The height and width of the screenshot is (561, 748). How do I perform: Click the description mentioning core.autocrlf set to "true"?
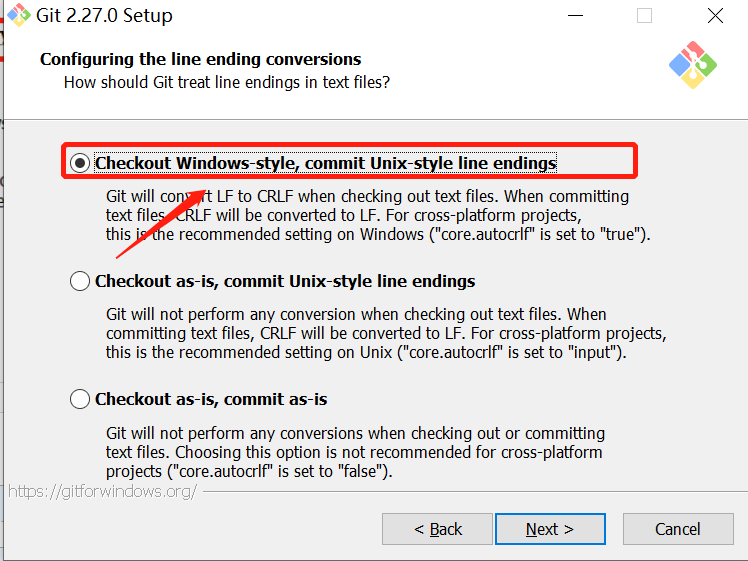pos(378,215)
